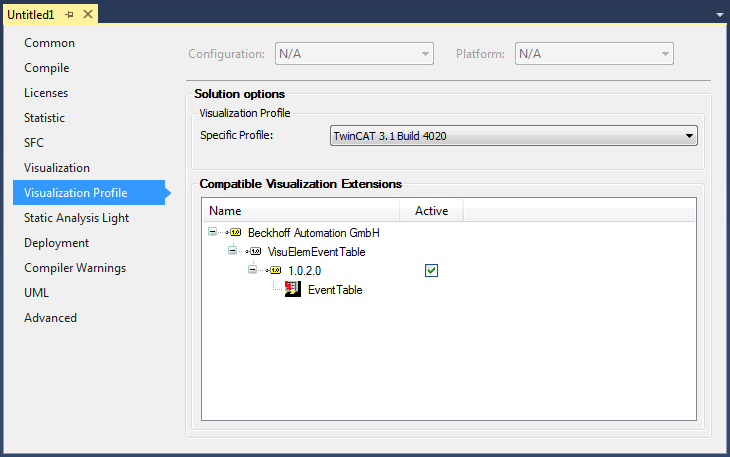
Task: Collapse the Beckhoff Automation GmbH node
Action: (x=212, y=232)
